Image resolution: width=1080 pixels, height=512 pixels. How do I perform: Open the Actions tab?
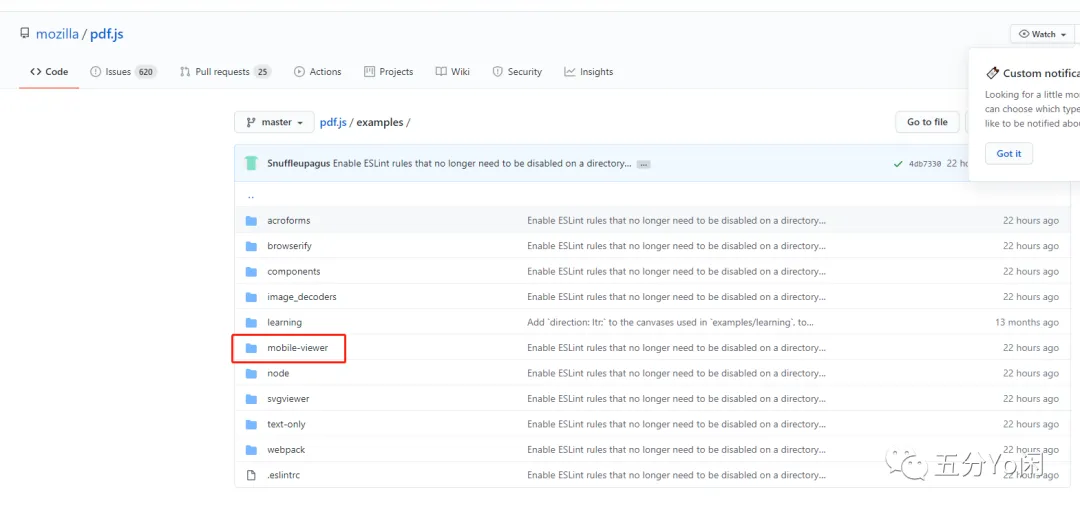(x=318, y=72)
